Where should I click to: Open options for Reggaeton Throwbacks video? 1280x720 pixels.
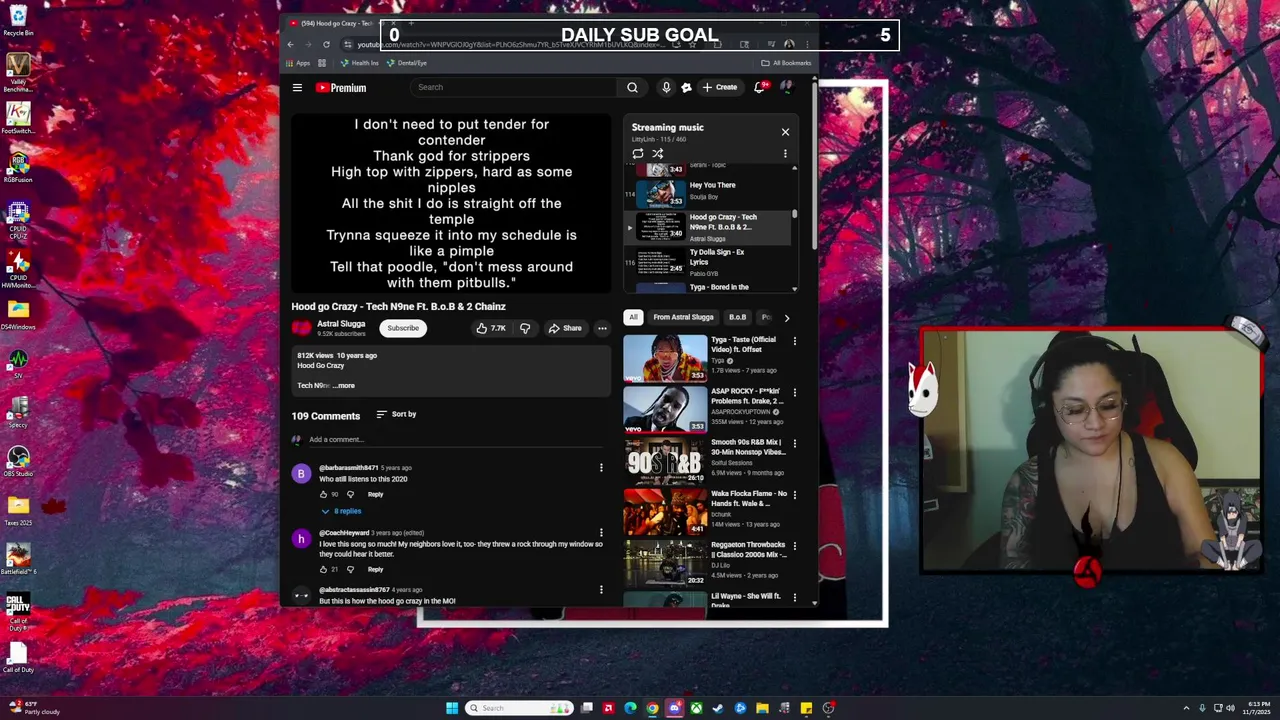pyautogui.click(x=795, y=546)
